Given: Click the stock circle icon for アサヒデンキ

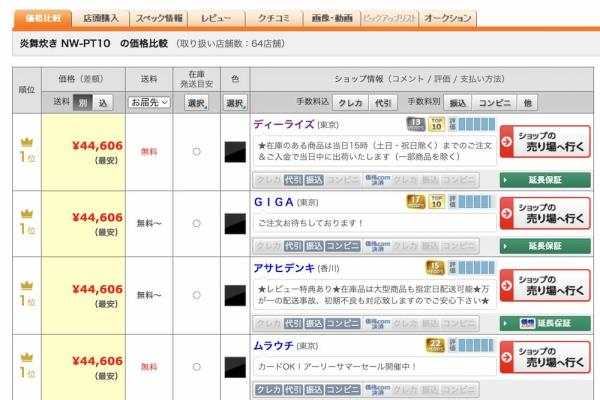Looking at the screenshot, I should [x=197, y=295].
